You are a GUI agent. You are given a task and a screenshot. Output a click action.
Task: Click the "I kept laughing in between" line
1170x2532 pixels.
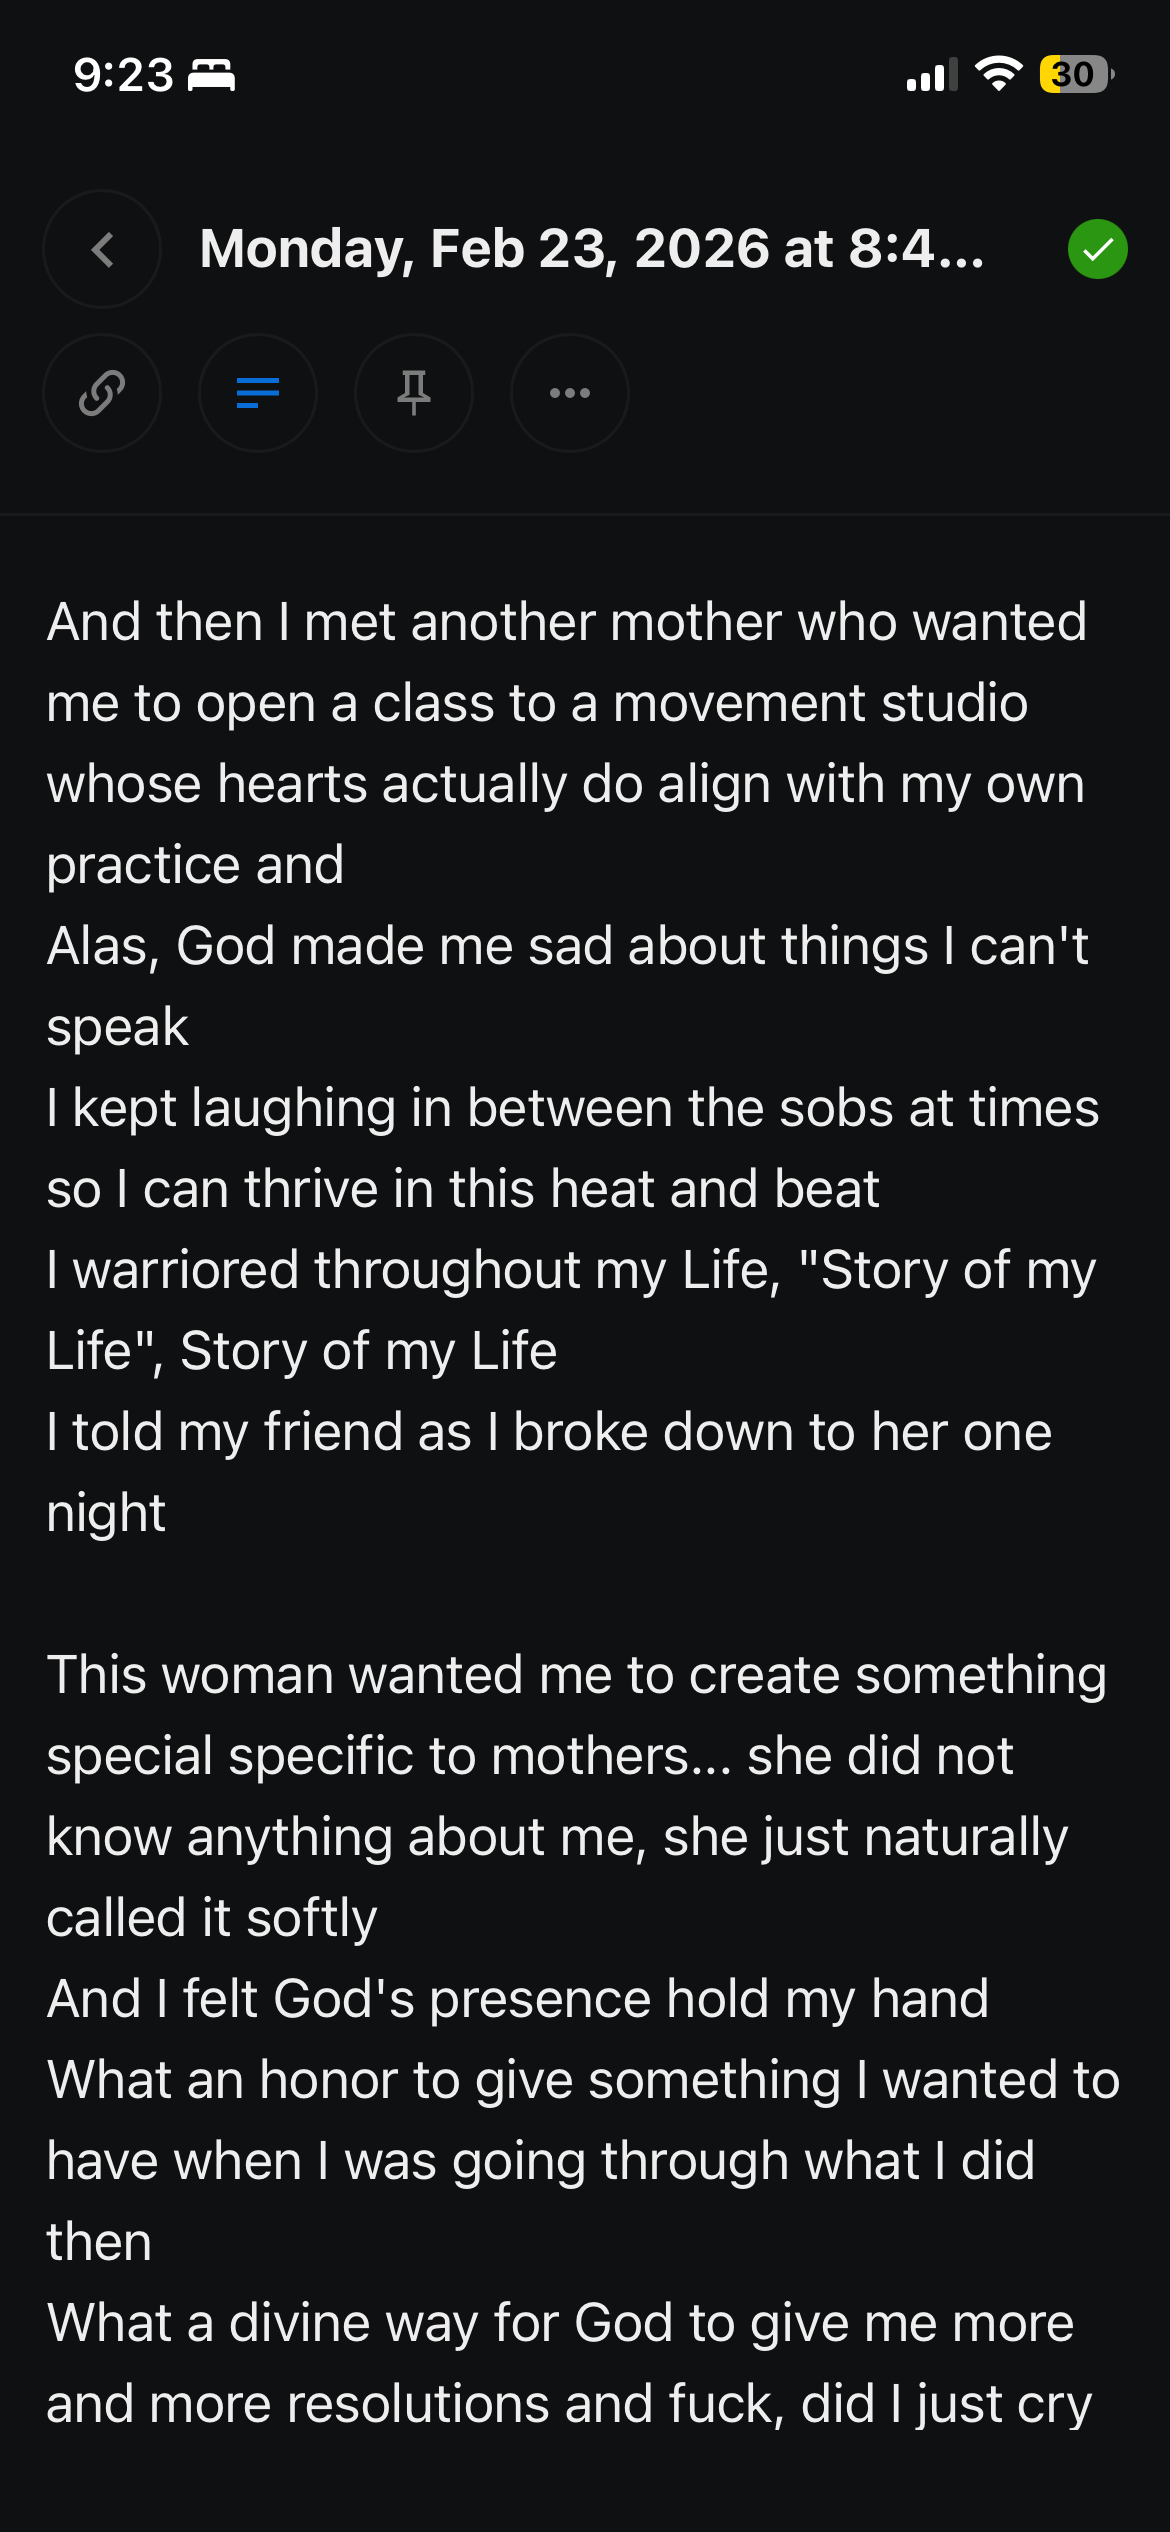[x=572, y=1108]
